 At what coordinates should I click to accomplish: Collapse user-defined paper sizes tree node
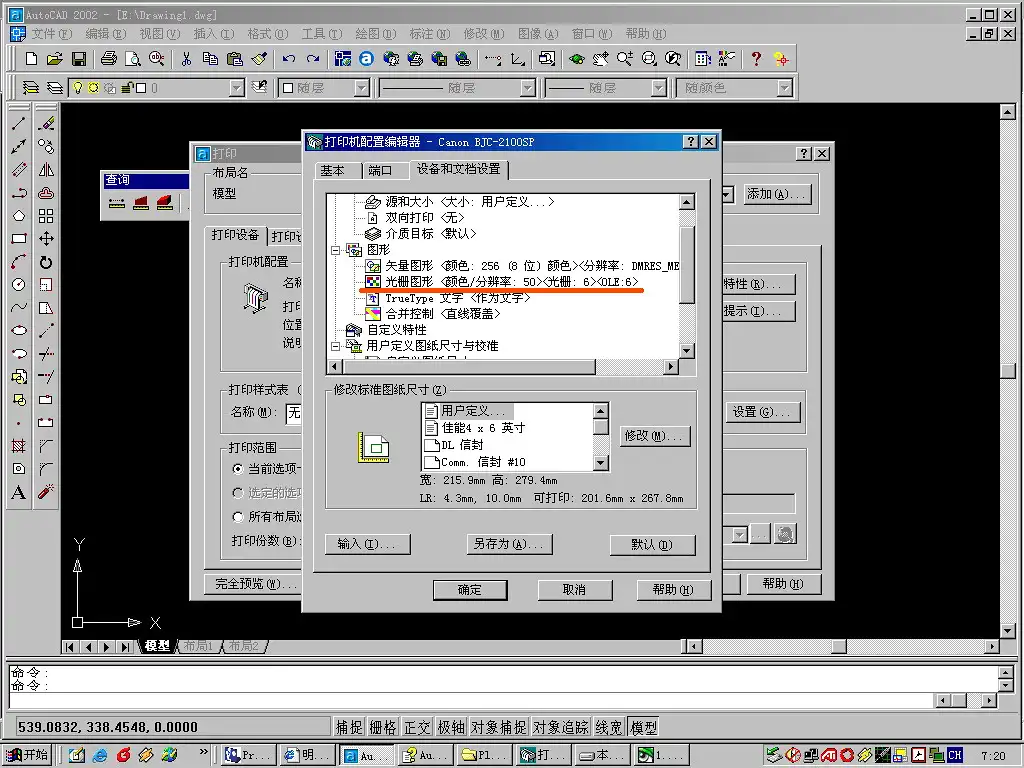click(x=336, y=346)
